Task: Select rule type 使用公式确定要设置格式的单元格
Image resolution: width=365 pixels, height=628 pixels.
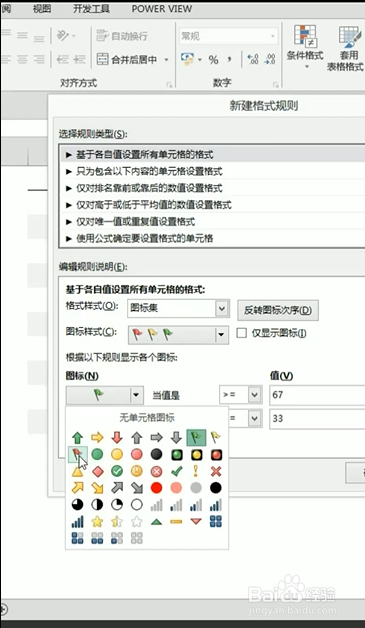Action: pyautogui.click(x=212, y=239)
